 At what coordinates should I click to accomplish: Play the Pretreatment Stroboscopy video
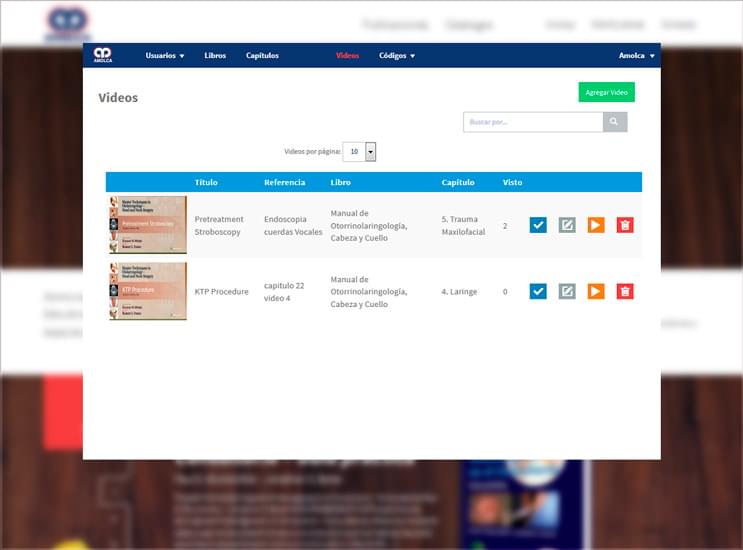tap(596, 225)
